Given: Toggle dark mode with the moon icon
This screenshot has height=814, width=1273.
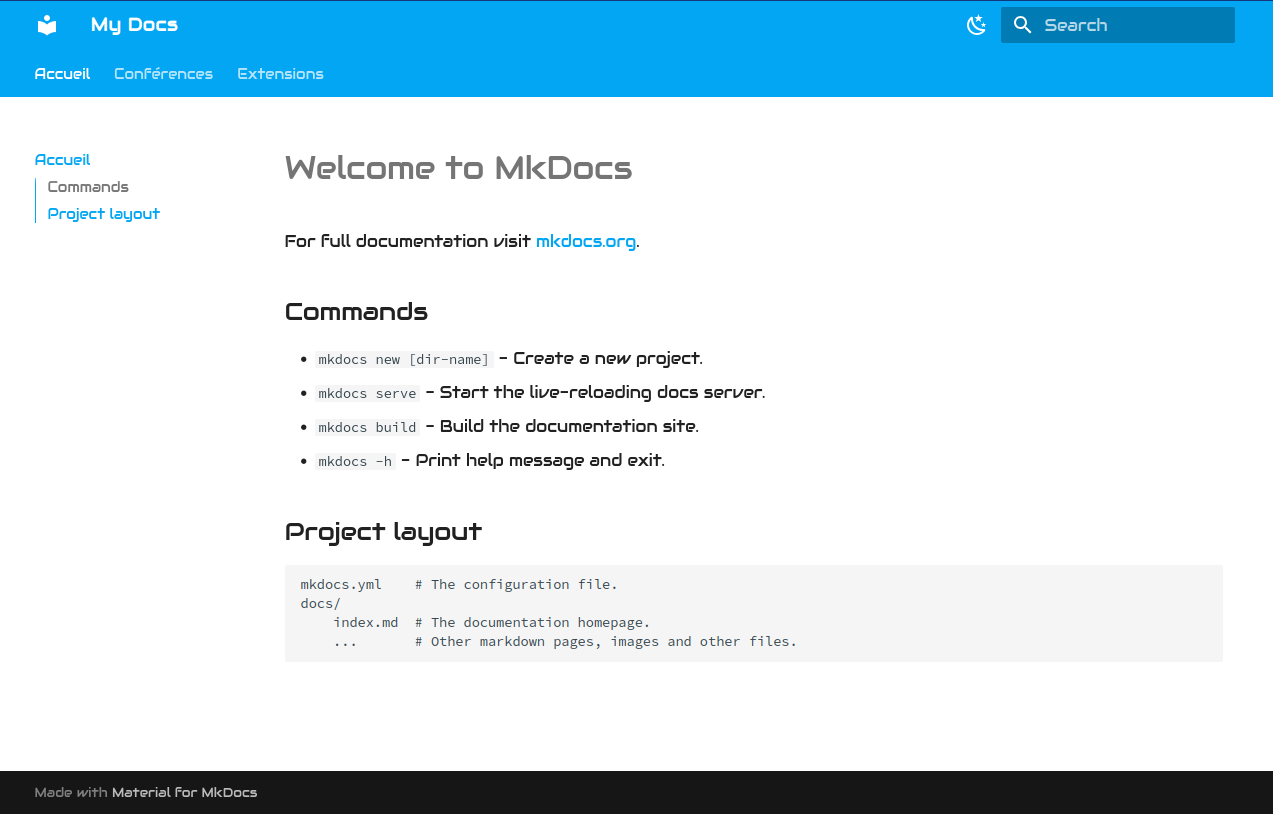Looking at the screenshot, I should 976,25.
